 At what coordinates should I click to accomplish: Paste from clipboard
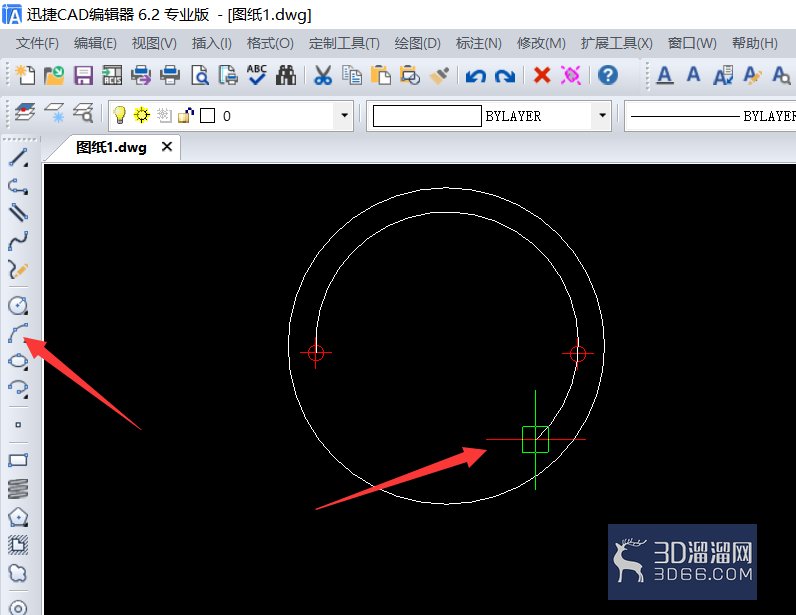pyautogui.click(x=381, y=75)
